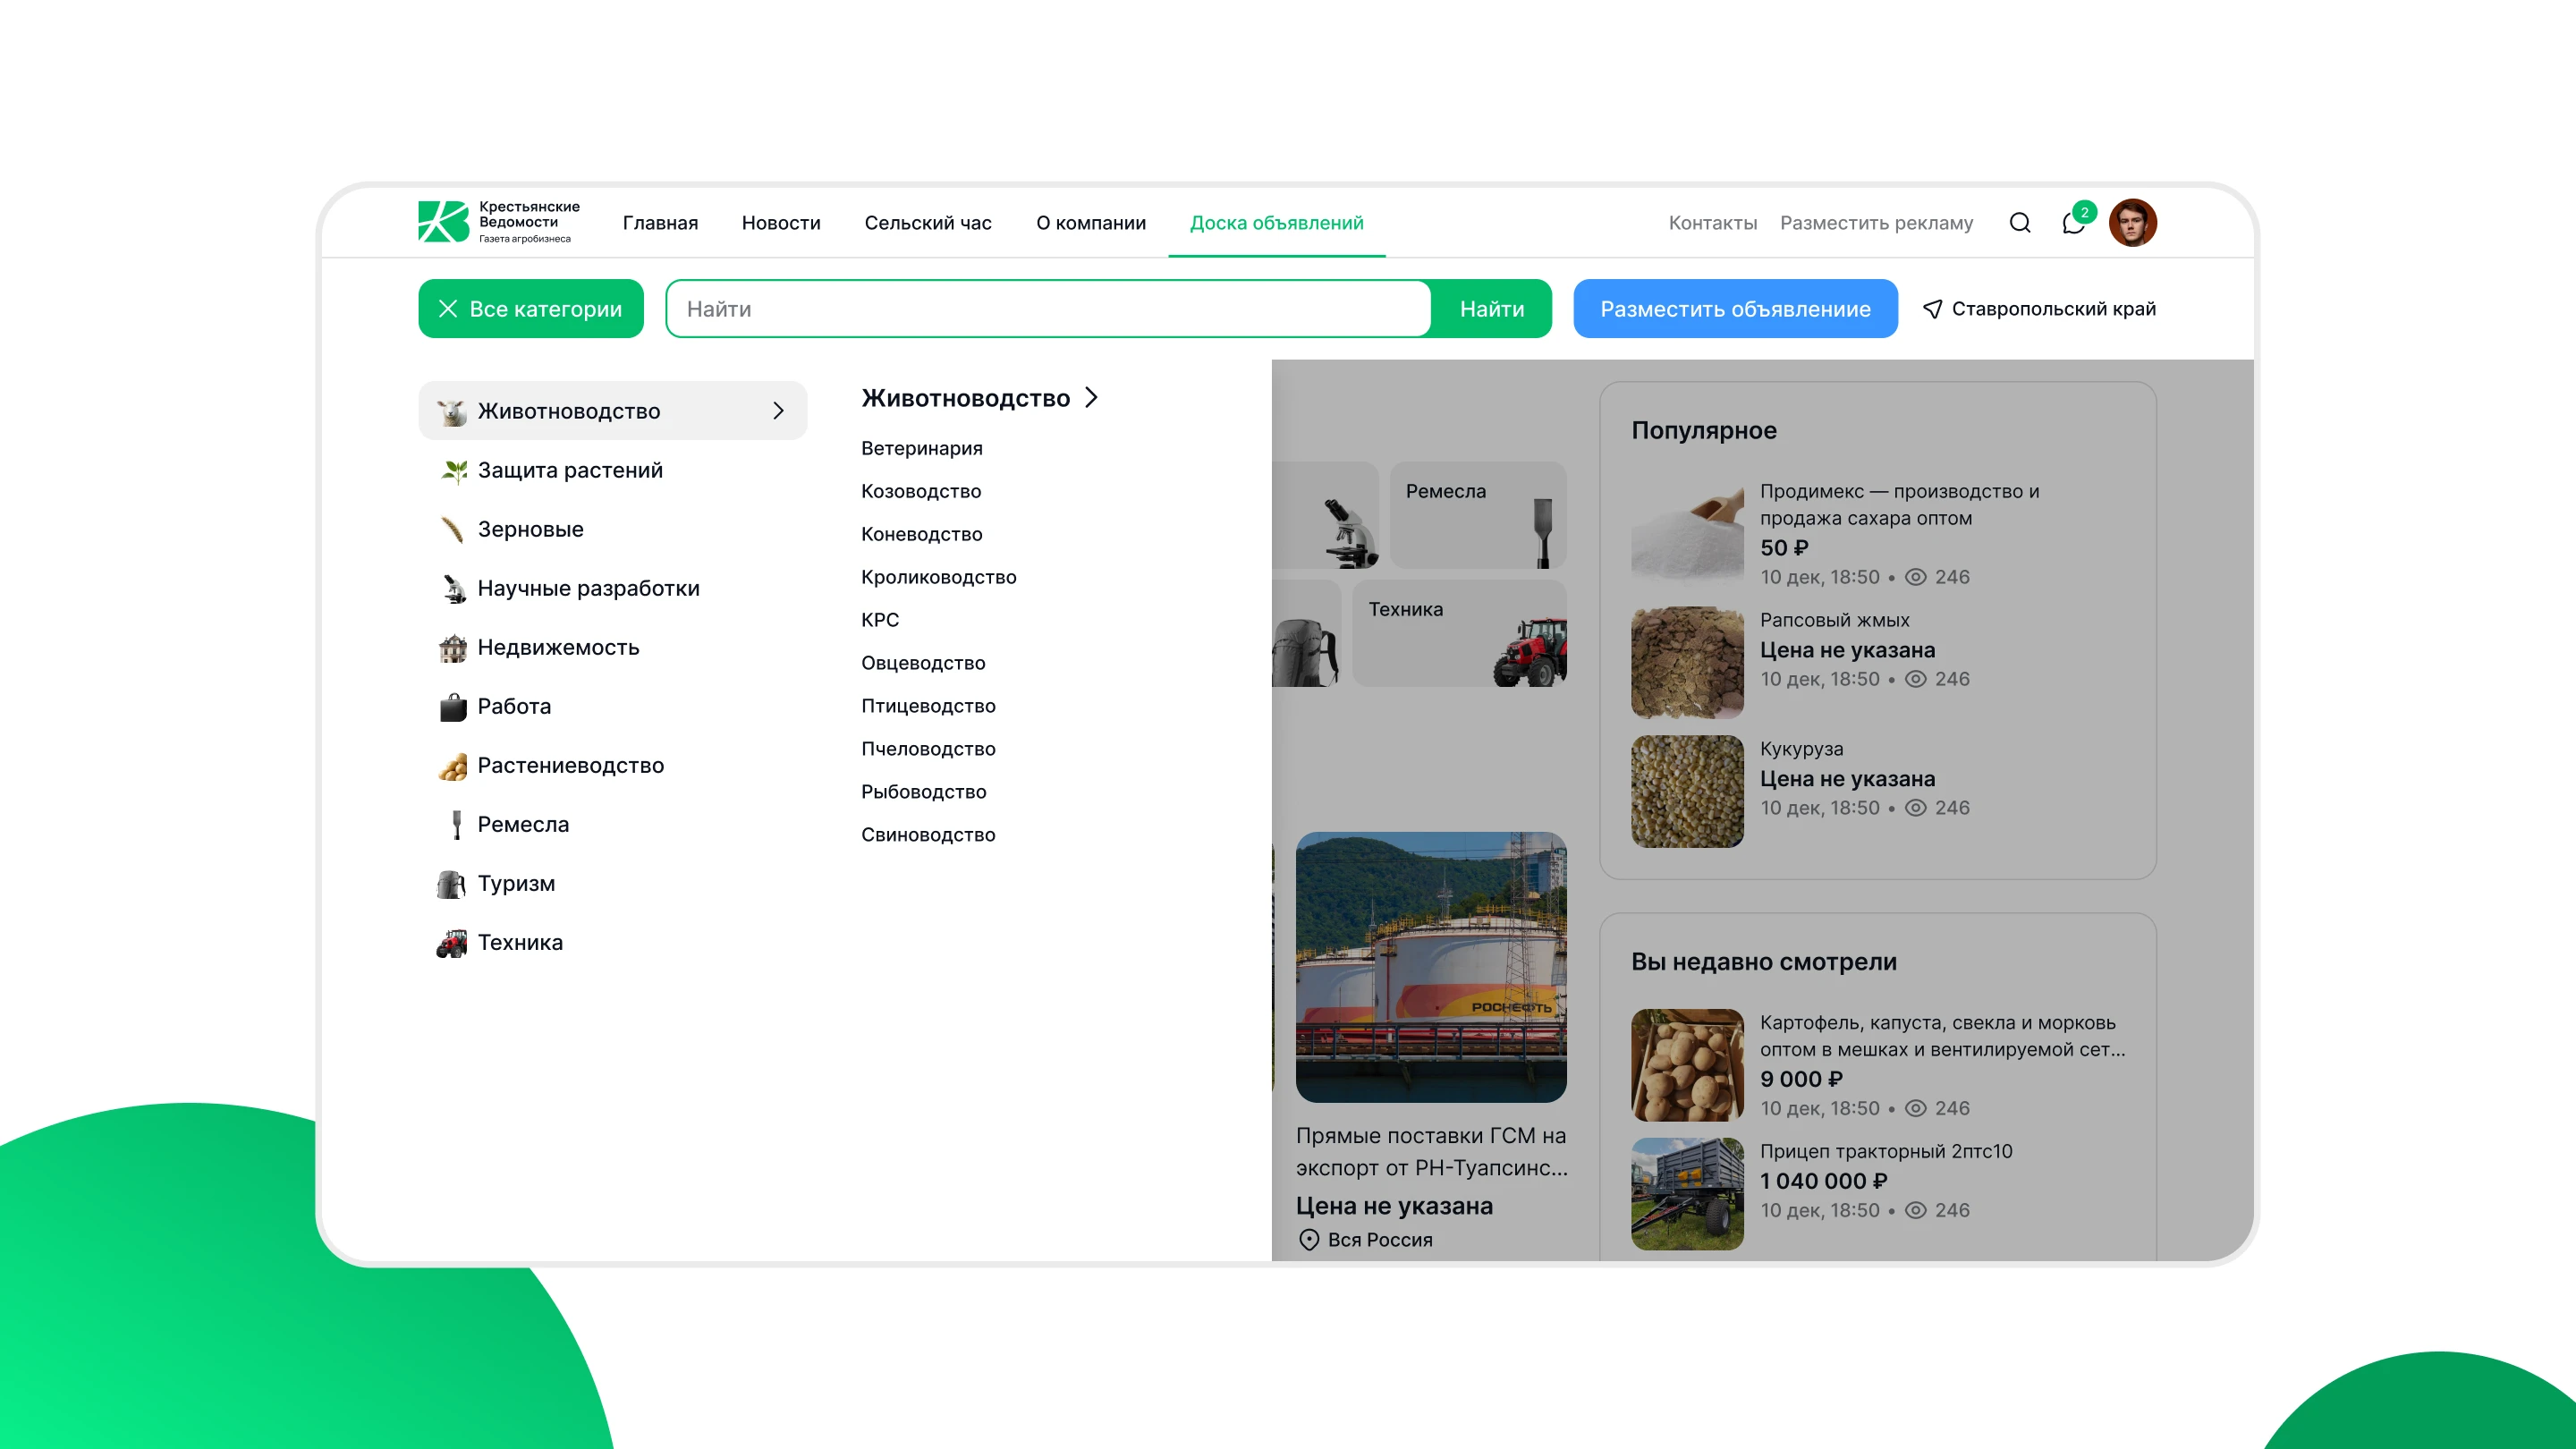Select Техника category in left list

click(x=612, y=942)
